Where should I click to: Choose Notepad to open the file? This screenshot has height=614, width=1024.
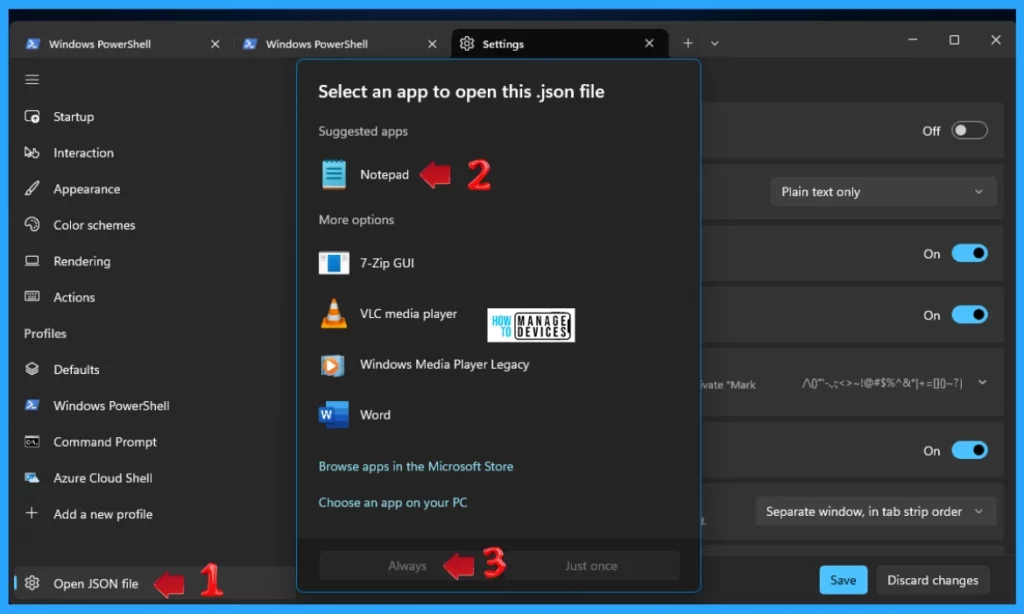click(384, 174)
